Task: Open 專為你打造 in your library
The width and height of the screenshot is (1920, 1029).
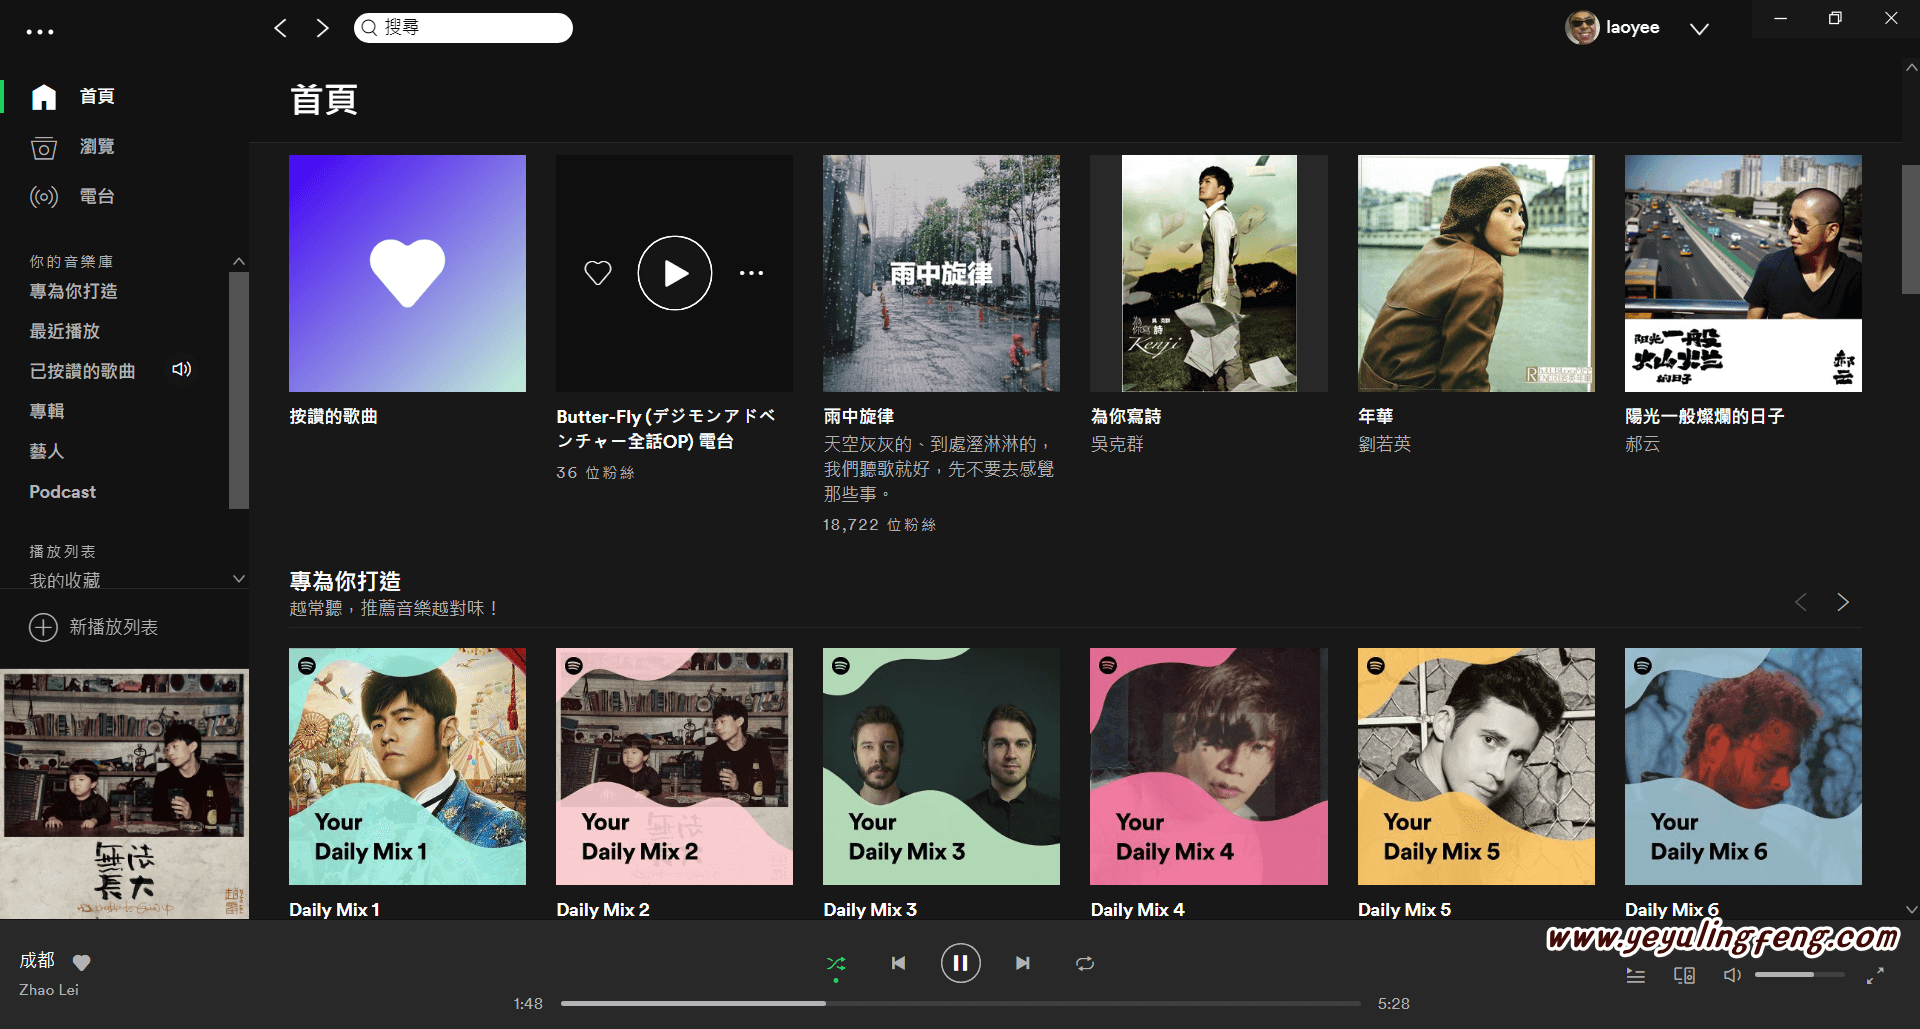Action: tap(73, 291)
